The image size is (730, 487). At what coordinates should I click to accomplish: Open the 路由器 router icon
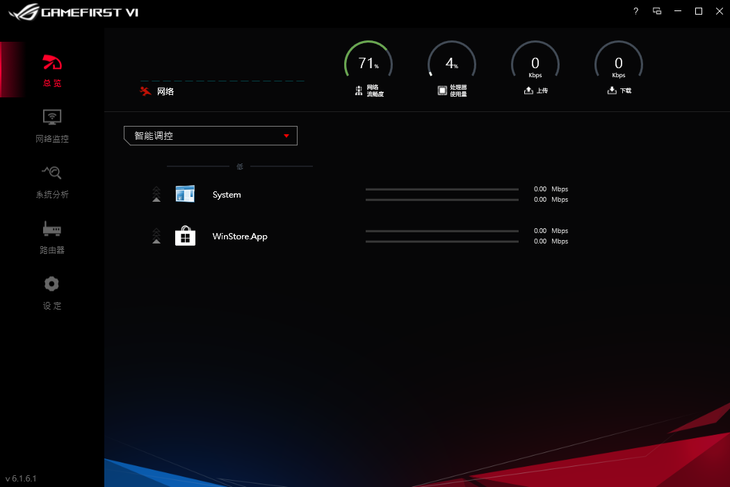coord(52,230)
